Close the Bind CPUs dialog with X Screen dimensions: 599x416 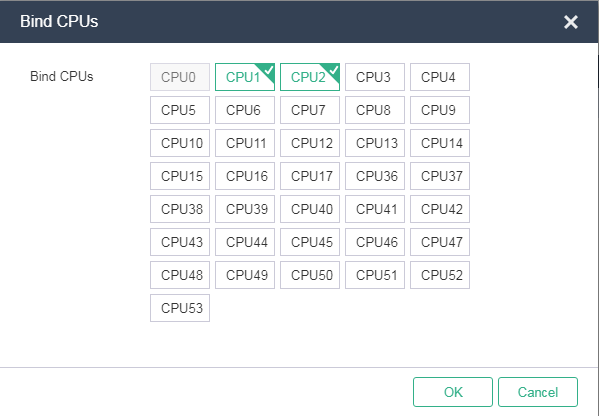pos(571,22)
